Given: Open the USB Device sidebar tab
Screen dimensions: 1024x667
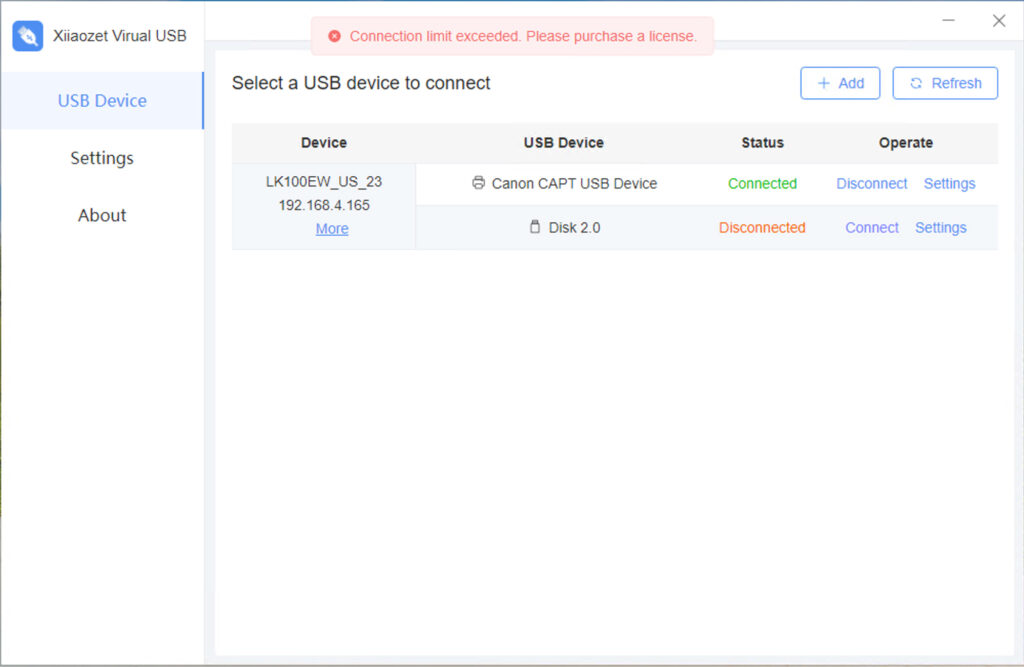Looking at the screenshot, I should pyautogui.click(x=102, y=100).
